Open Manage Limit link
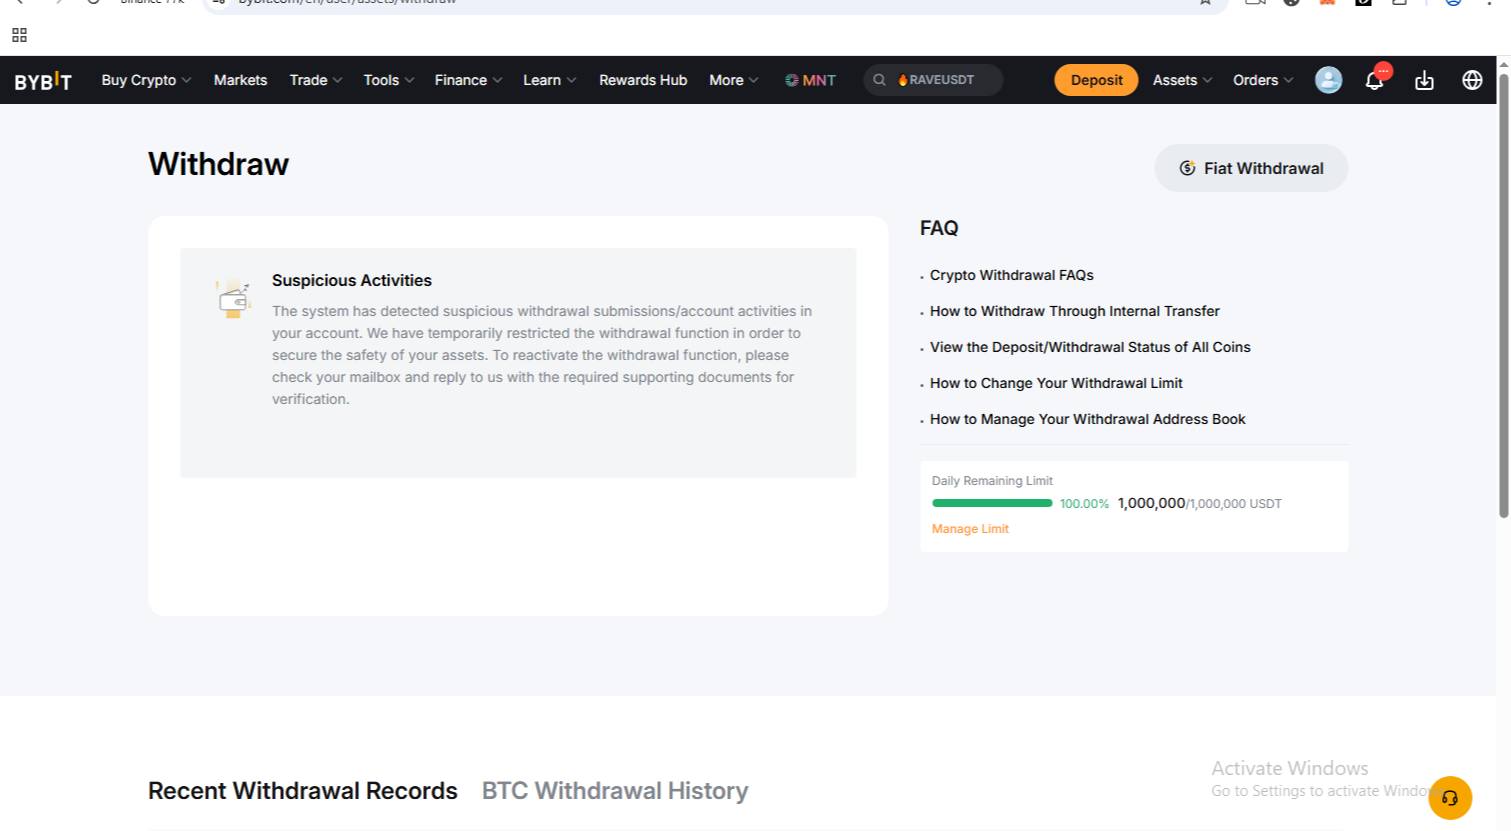The image size is (1511, 831). click(970, 529)
